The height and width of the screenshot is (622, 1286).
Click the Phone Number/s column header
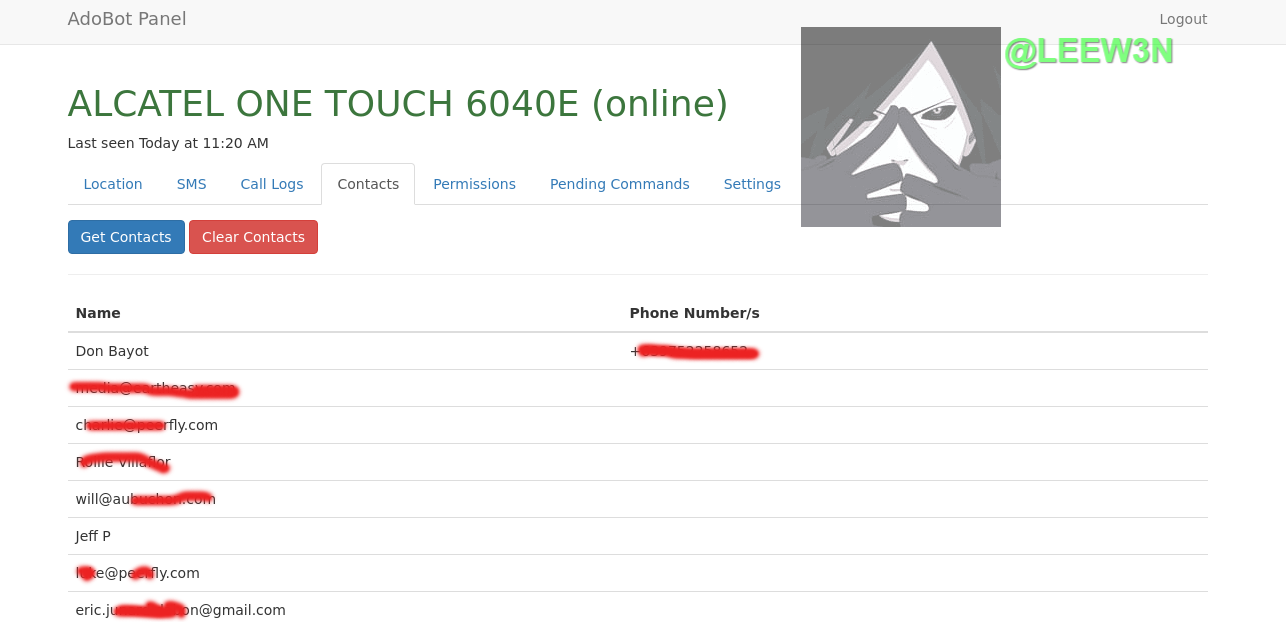coord(694,313)
